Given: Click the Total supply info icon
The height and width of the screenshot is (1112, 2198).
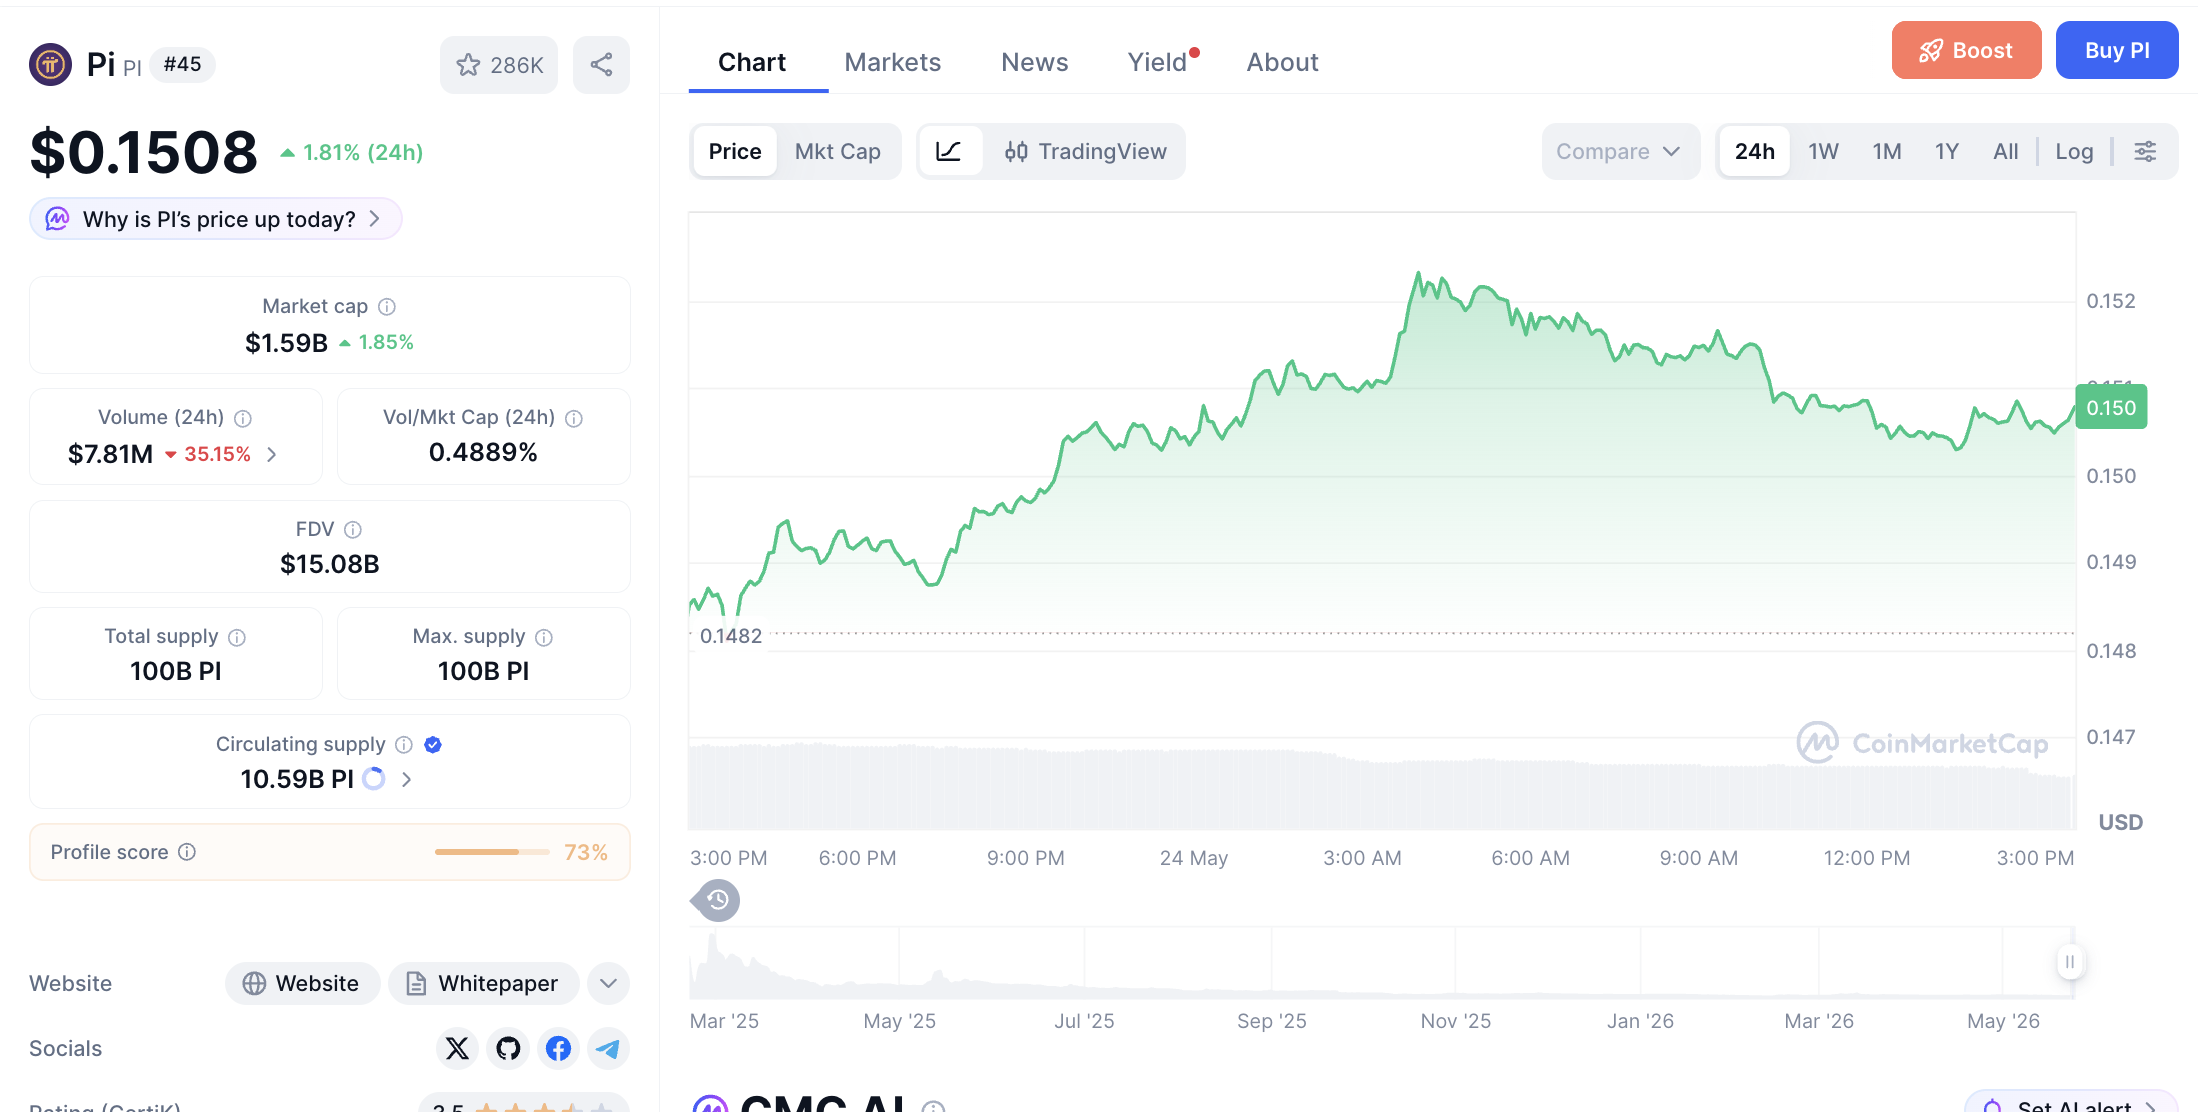Looking at the screenshot, I should pos(237,637).
